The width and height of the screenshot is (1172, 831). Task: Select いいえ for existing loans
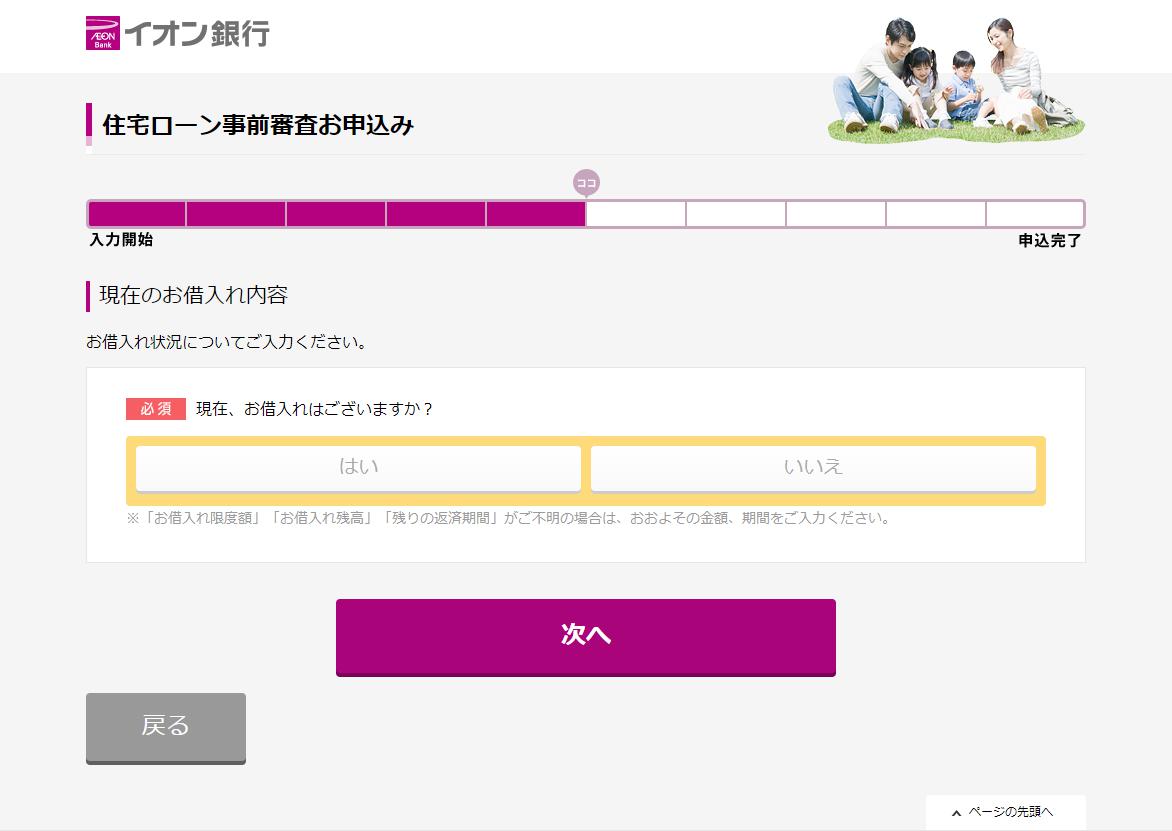click(813, 468)
